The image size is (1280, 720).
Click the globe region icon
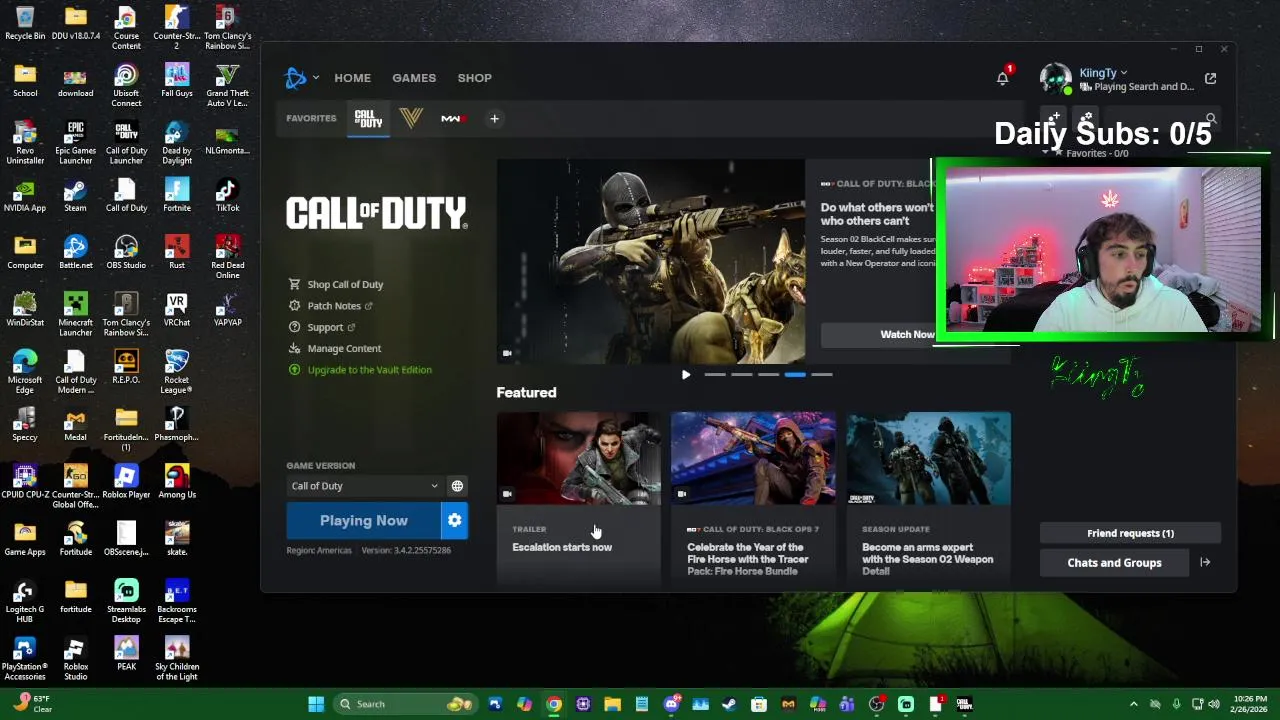pyautogui.click(x=457, y=486)
